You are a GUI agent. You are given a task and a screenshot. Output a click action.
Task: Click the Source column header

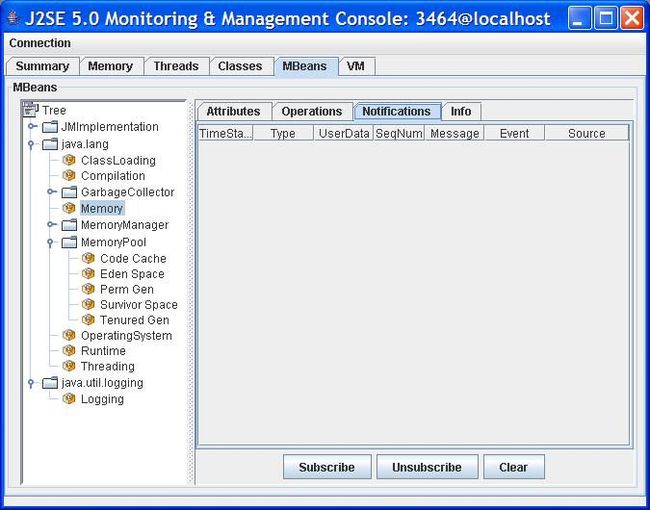pyautogui.click(x=587, y=134)
